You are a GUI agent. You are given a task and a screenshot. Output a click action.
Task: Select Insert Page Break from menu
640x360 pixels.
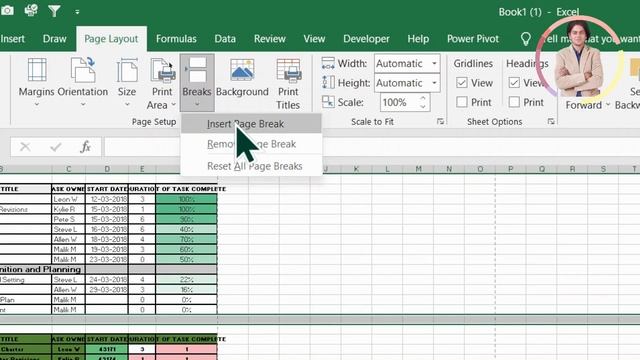tap(251, 124)
